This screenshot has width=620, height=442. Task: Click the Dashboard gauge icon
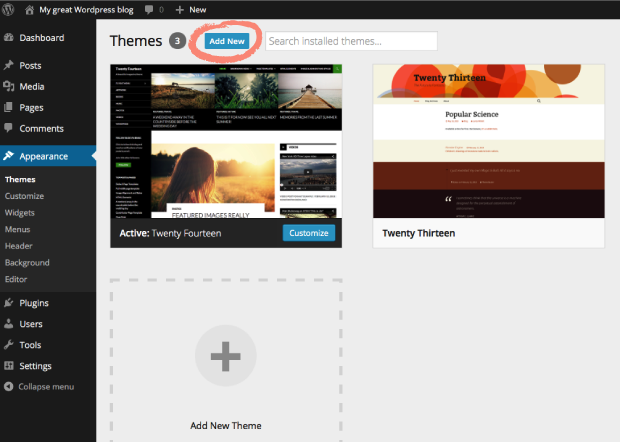(9, 38)
